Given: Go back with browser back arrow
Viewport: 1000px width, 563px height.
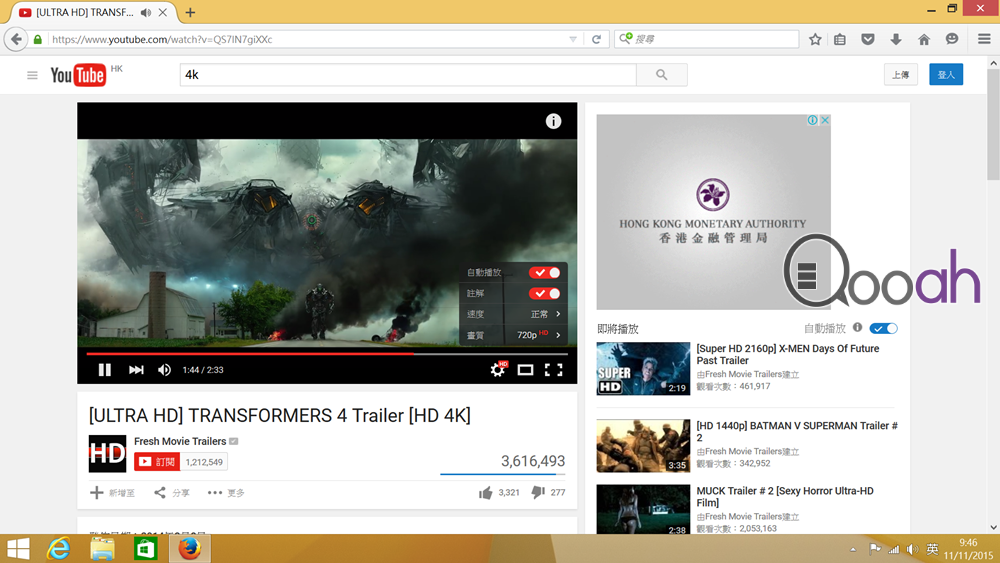Looking at the screenshot, I should [16, 39].
